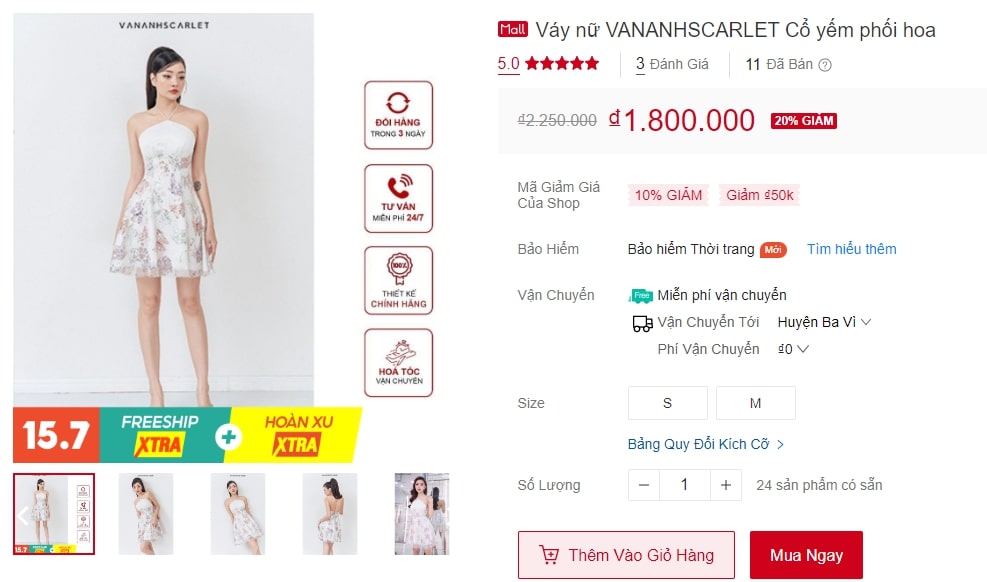Decrease quantity with the minus button
987x582 pixels.
coord(643,485)
